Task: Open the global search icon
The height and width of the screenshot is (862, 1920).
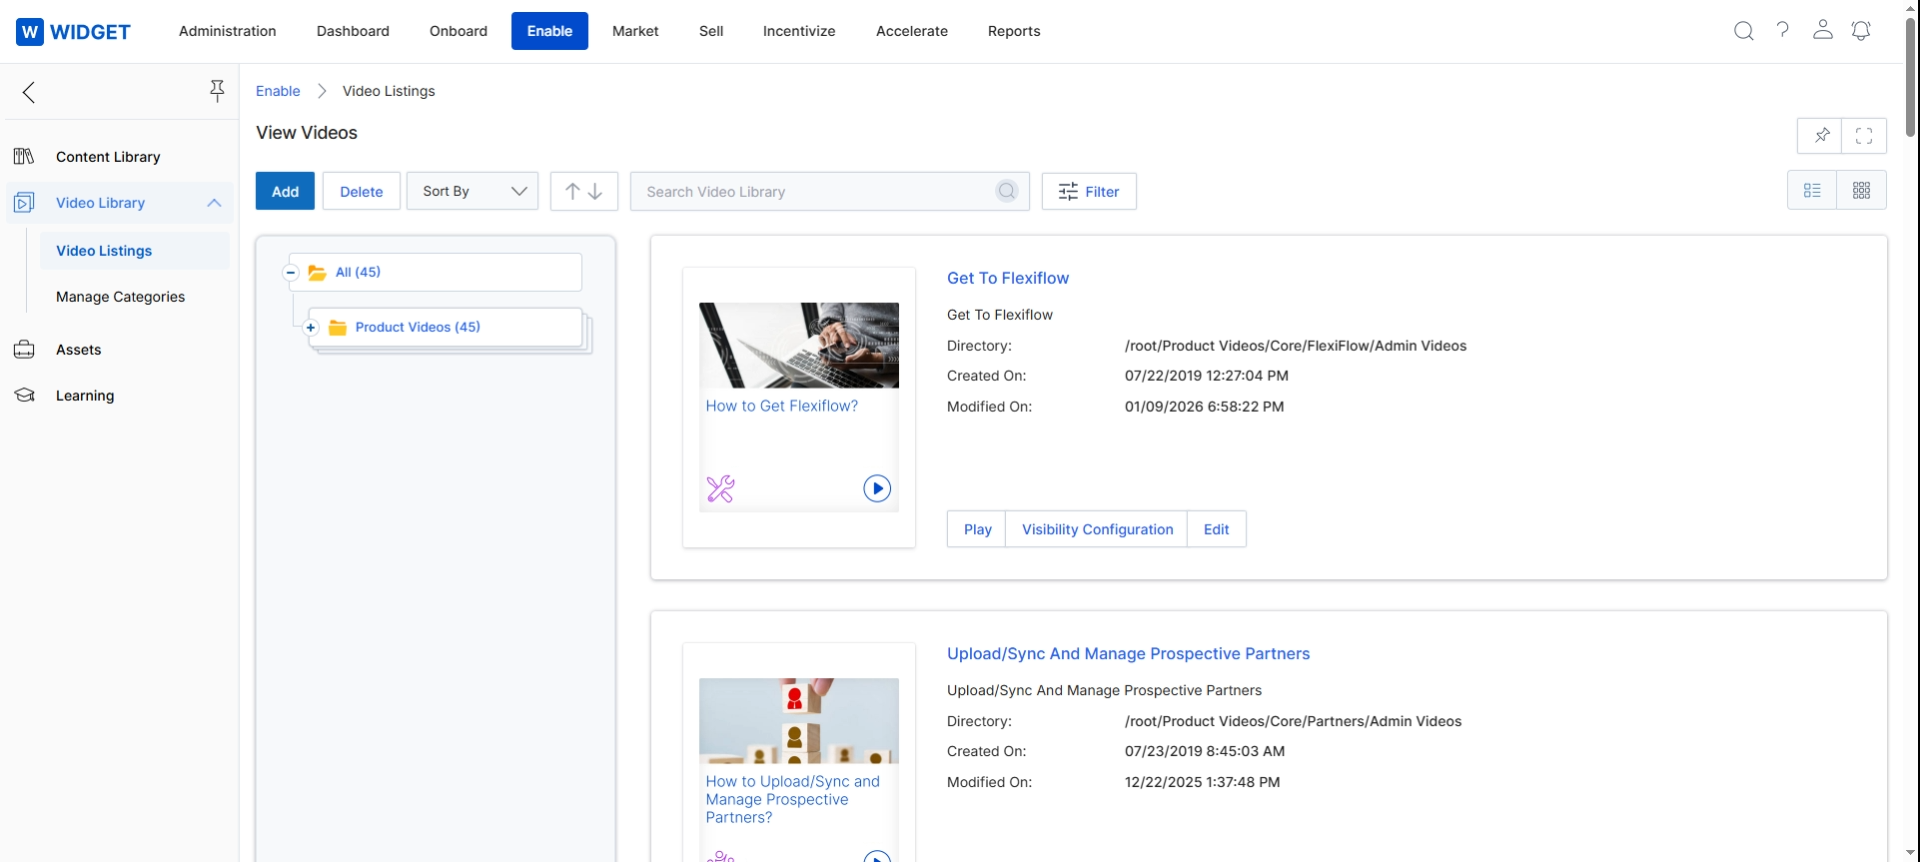Action: click(1744, 31)
